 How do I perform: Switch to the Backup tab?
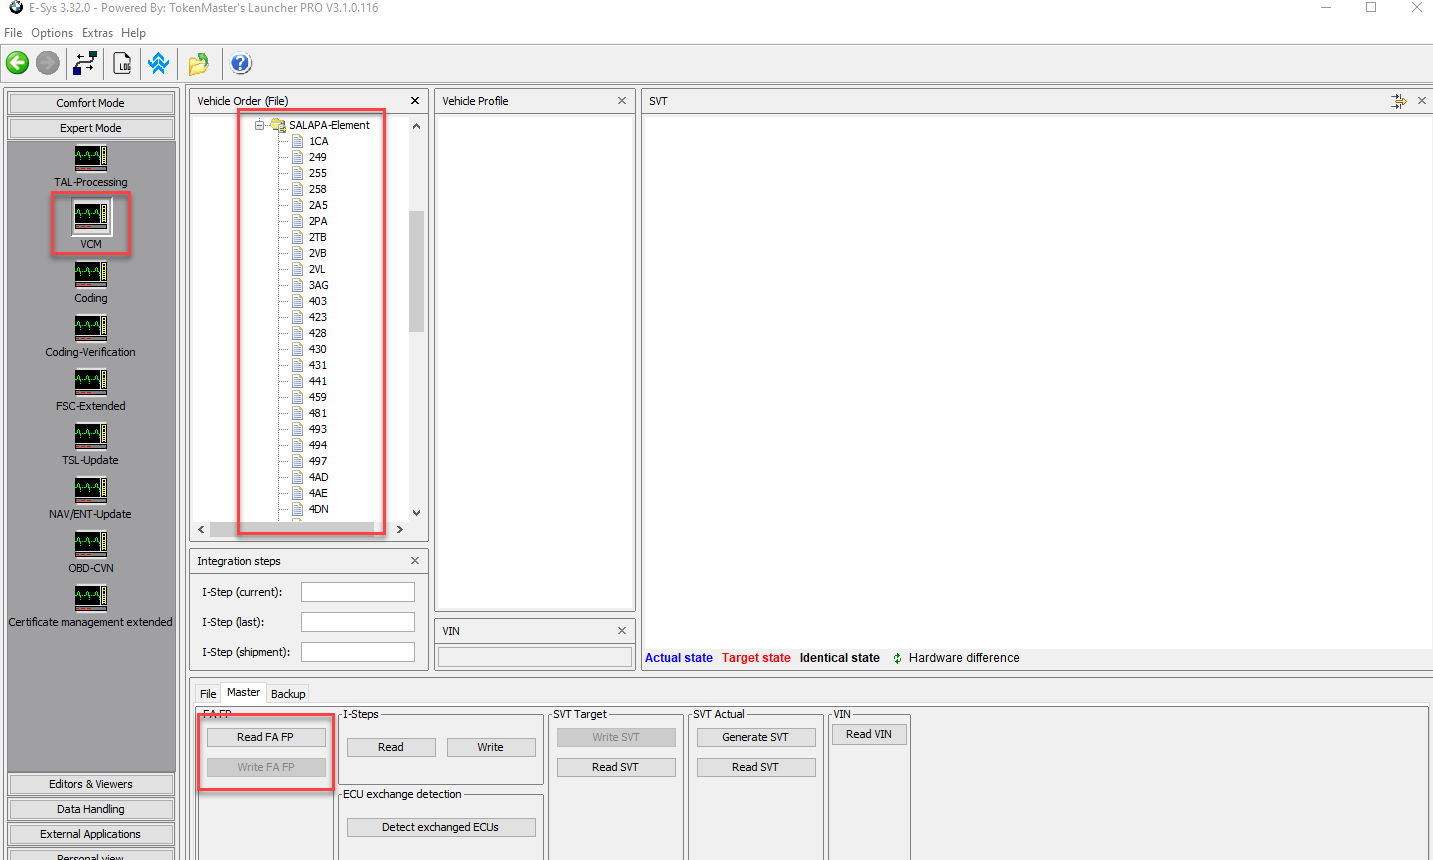point(288,693)
